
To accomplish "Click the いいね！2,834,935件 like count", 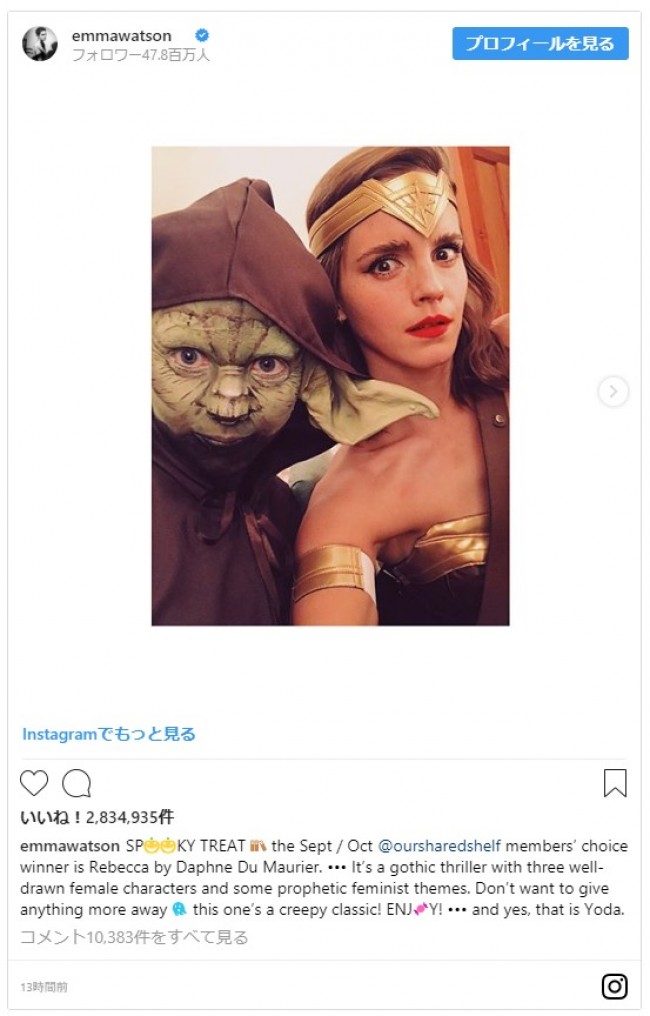I will [x=97, y=817].
